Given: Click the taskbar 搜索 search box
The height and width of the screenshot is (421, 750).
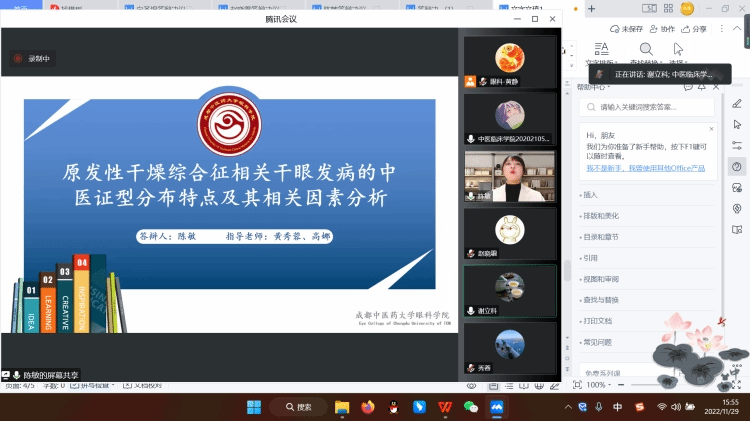Looking at the screenshot, I should click(x=298, y=407).
